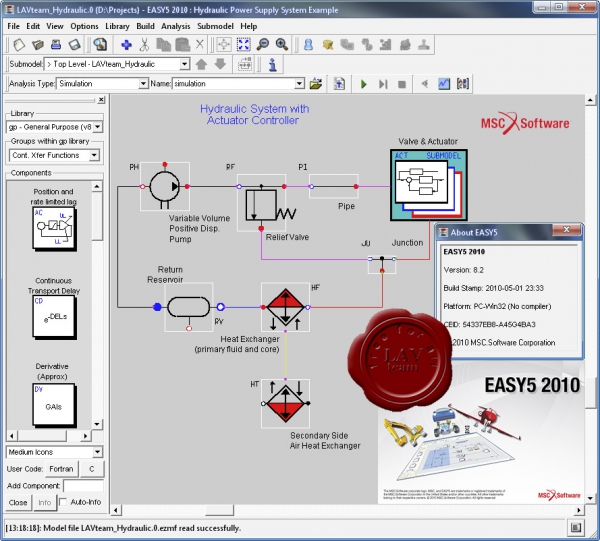Click the center view crosshair icon
The image size is (600, 541).
[x=224, y=44]
